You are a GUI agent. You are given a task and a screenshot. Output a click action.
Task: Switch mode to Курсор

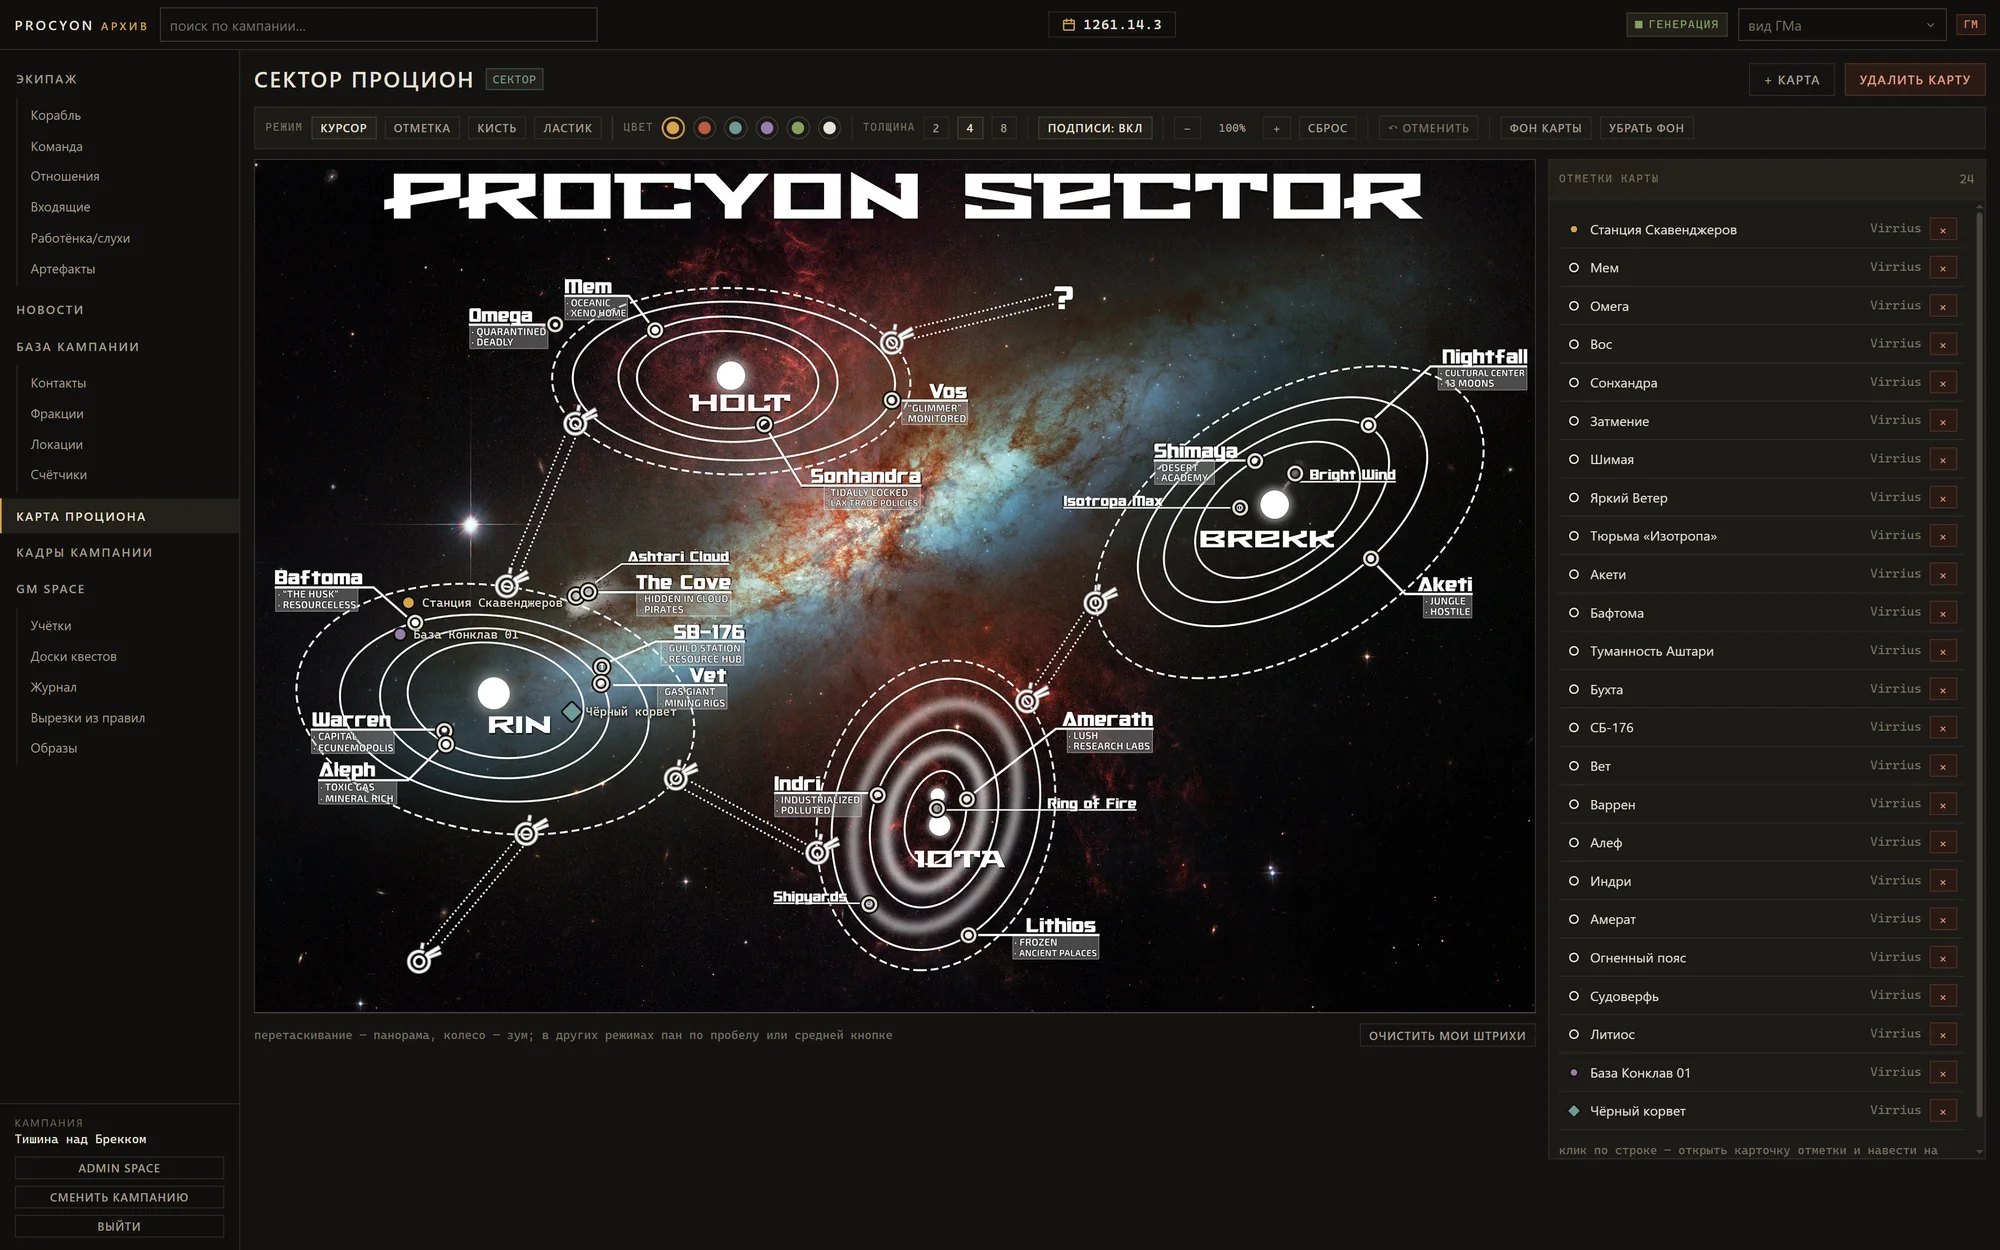[x=344, y=128]
